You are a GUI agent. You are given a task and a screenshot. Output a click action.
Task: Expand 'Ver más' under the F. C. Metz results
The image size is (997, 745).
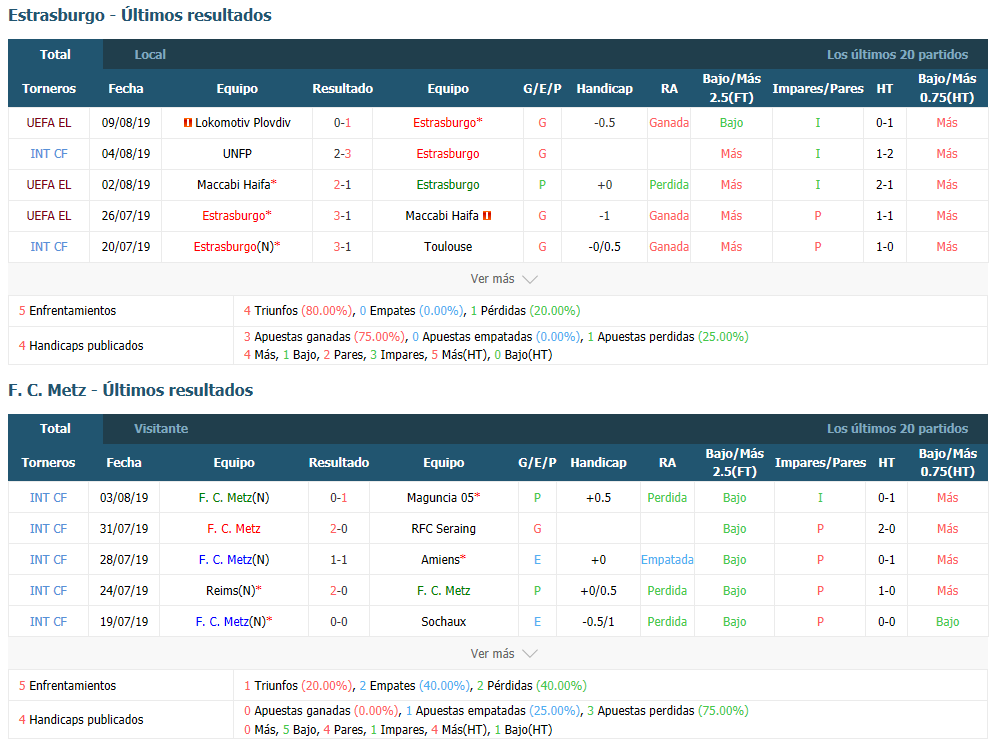click(x=504, y=654)
